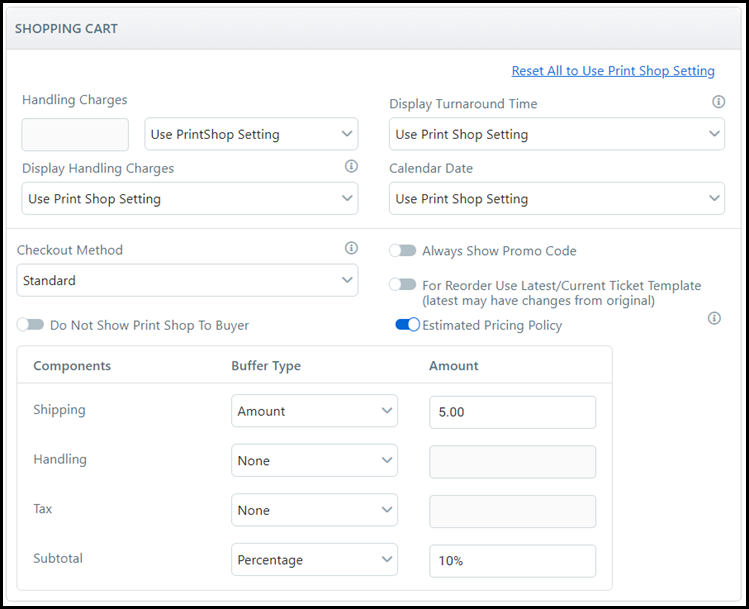The image size is (749, 609).
Task: Click the Subtotal amount field showing 10%
Action: pyautogui.click(x=512, y=560)
